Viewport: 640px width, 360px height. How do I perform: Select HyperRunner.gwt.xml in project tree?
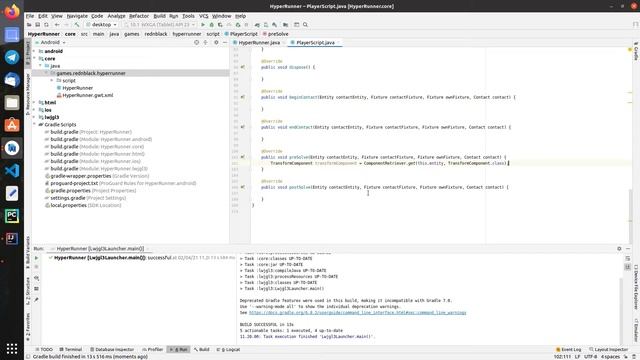[88, 95]
